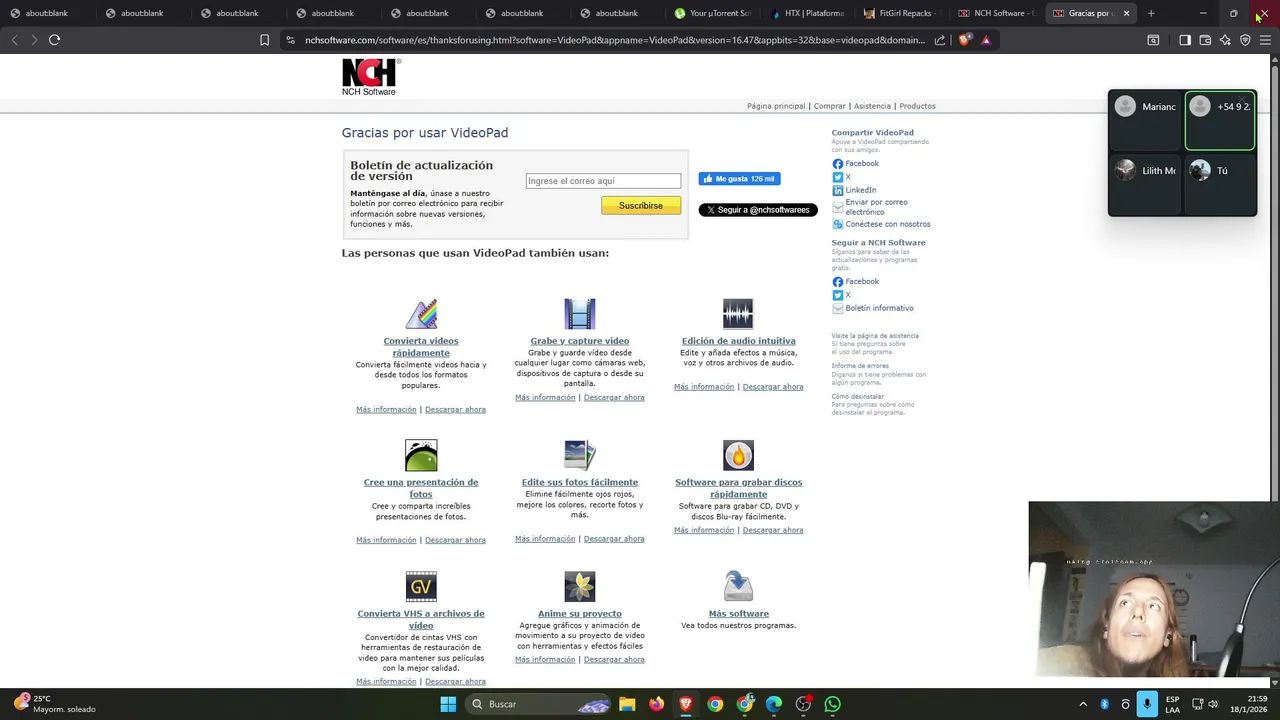
Task: Open the Brave Wallet icon
Action: click(1205, 40)
